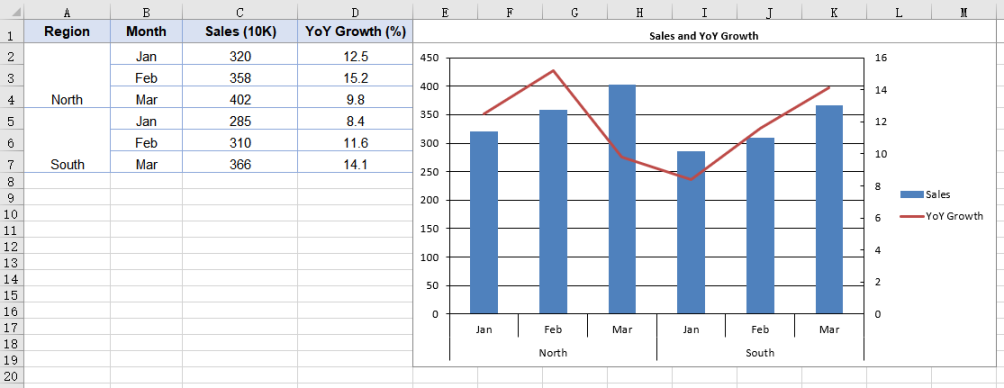The image size is (1004, 388).
Task: Select sales value 320
Action: 240,56
